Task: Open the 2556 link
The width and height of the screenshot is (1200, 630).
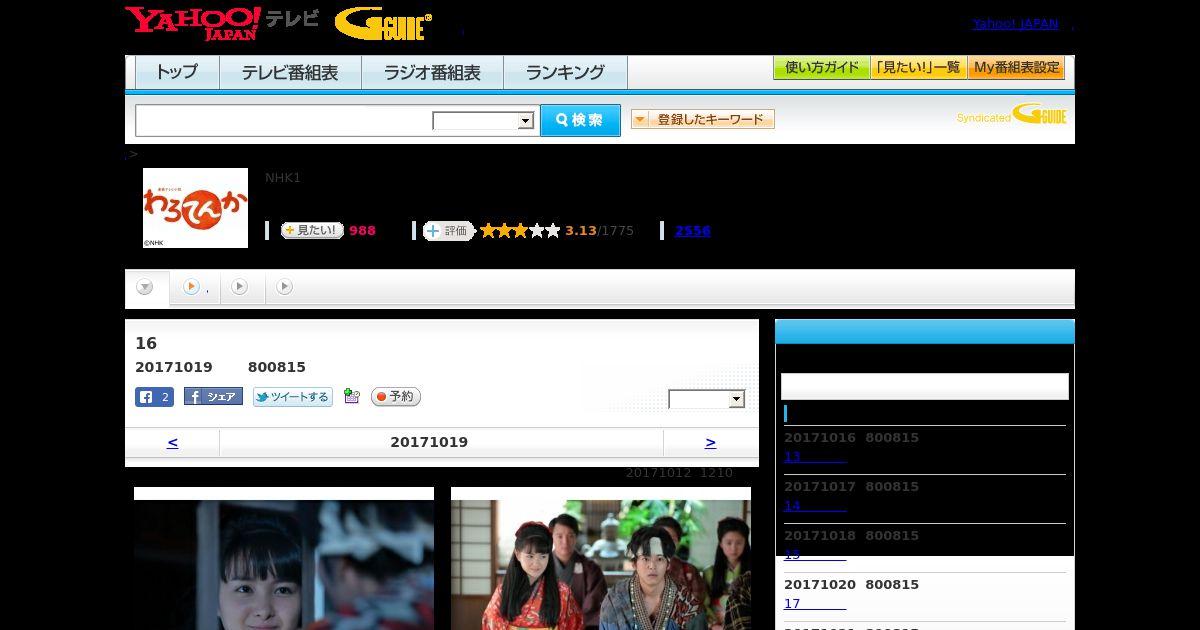Action: (692, 231)
